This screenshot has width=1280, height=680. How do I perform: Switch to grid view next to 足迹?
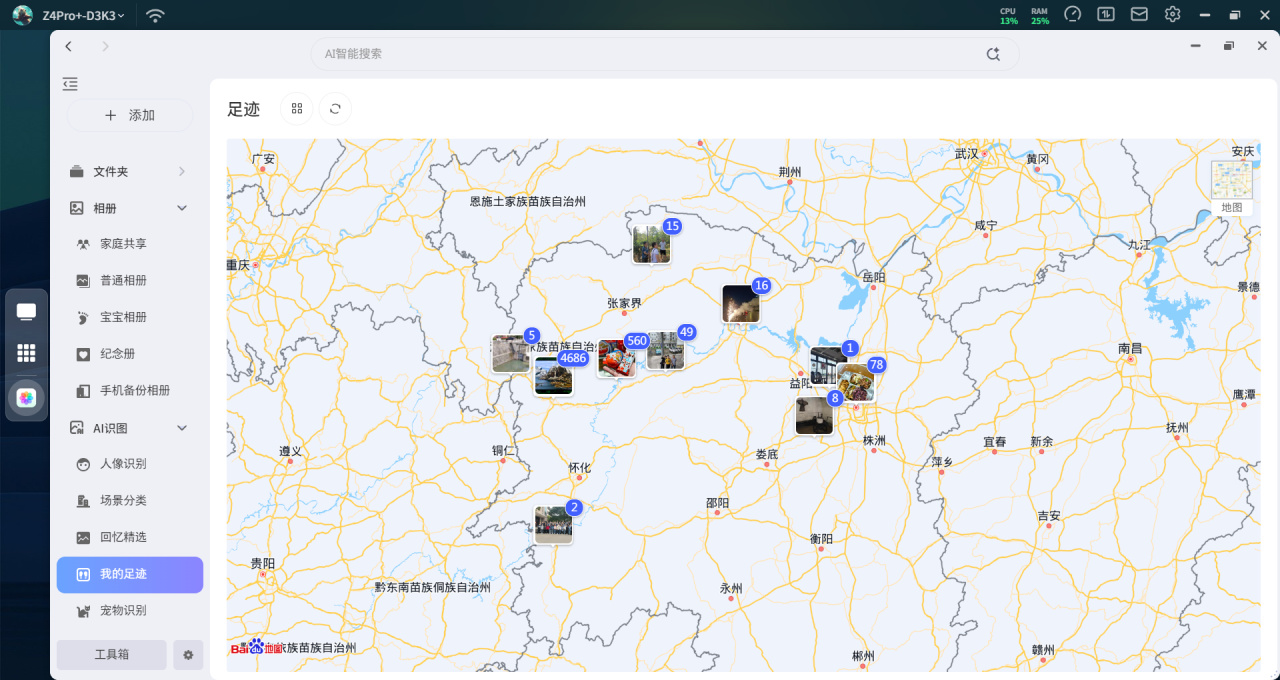(297, 109)
